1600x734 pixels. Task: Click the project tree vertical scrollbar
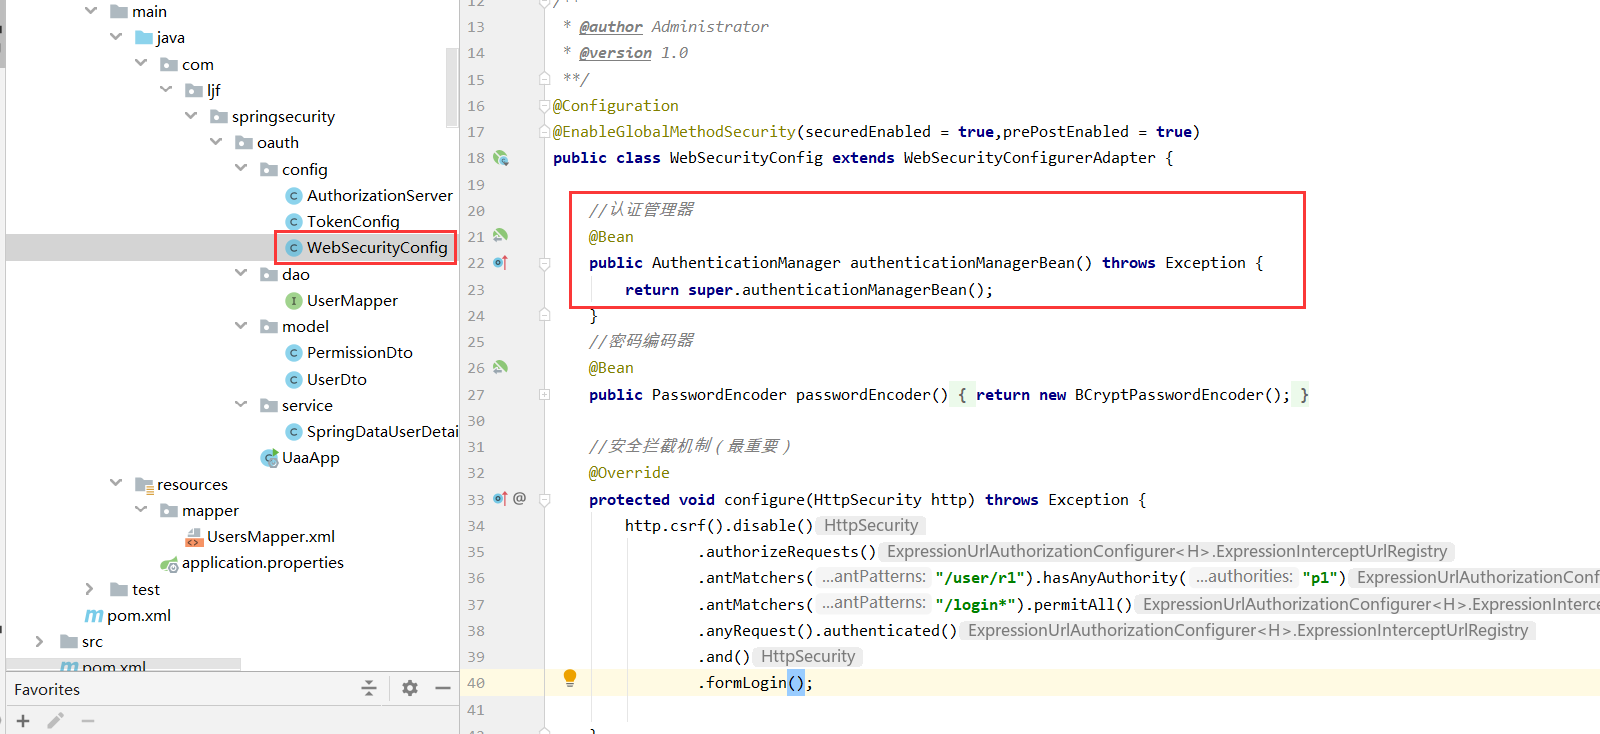(x=451, y=86)
